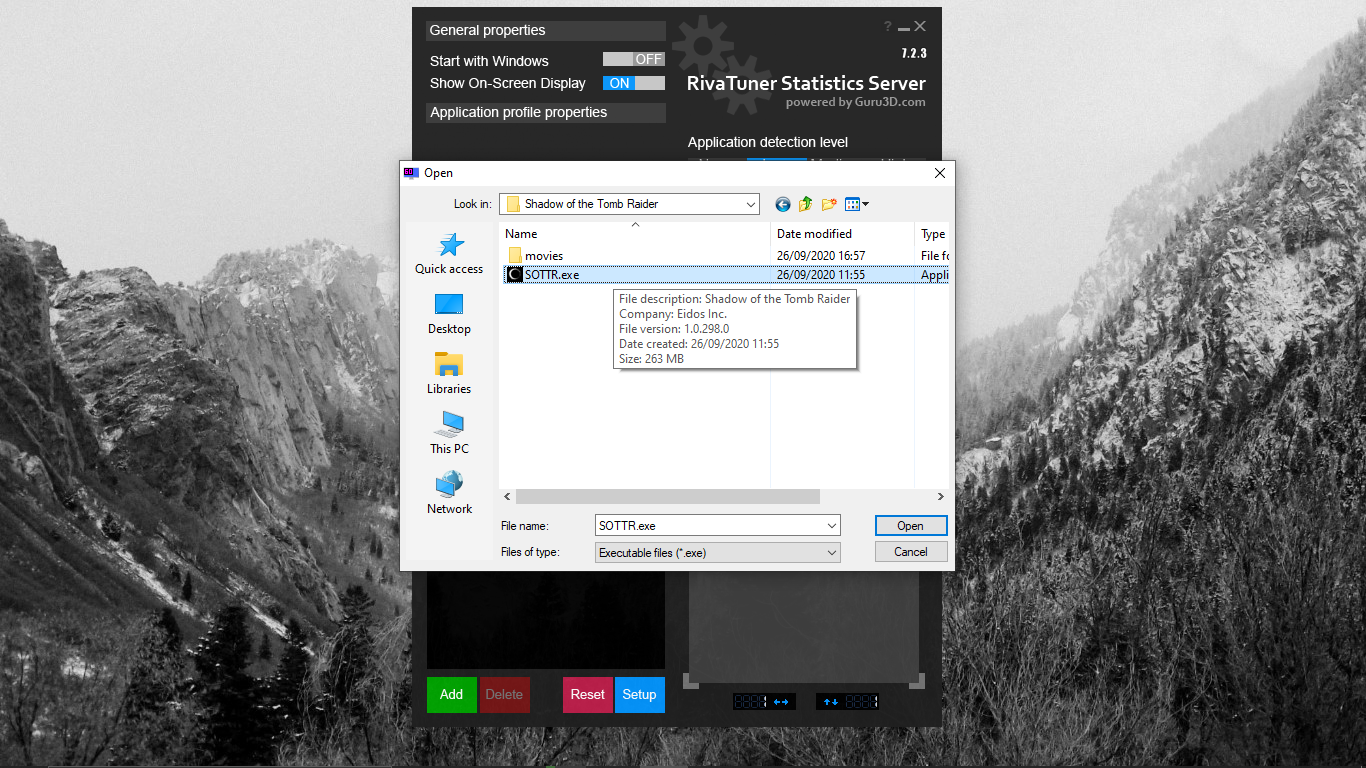1366x768 pixels.
Task: Enable Start with Windows
Action: point(632,59)
